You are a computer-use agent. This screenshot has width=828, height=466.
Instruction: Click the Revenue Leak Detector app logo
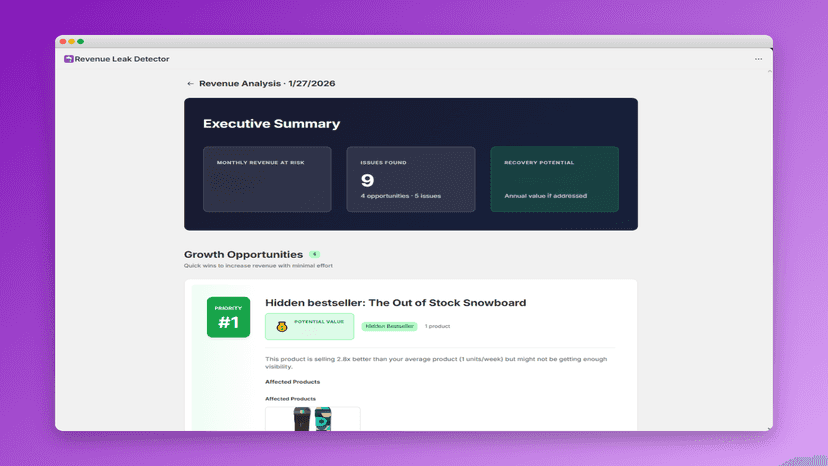[x=69, y=59]
